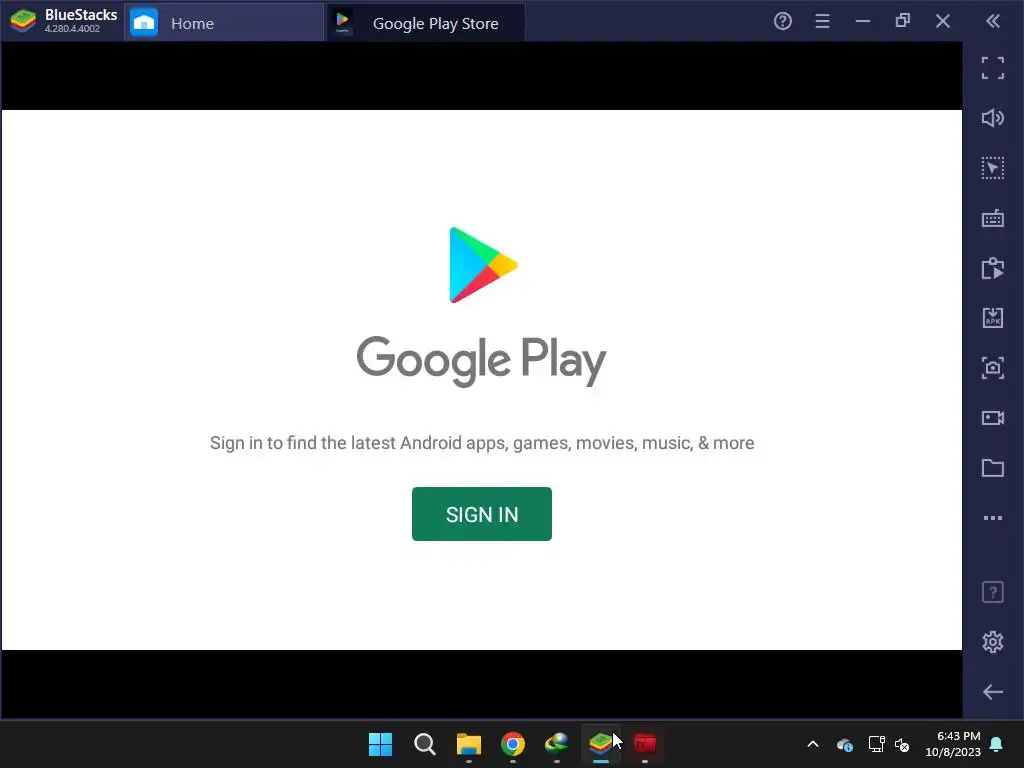Open Google Chrome from taskbar

tap(513, 744)
